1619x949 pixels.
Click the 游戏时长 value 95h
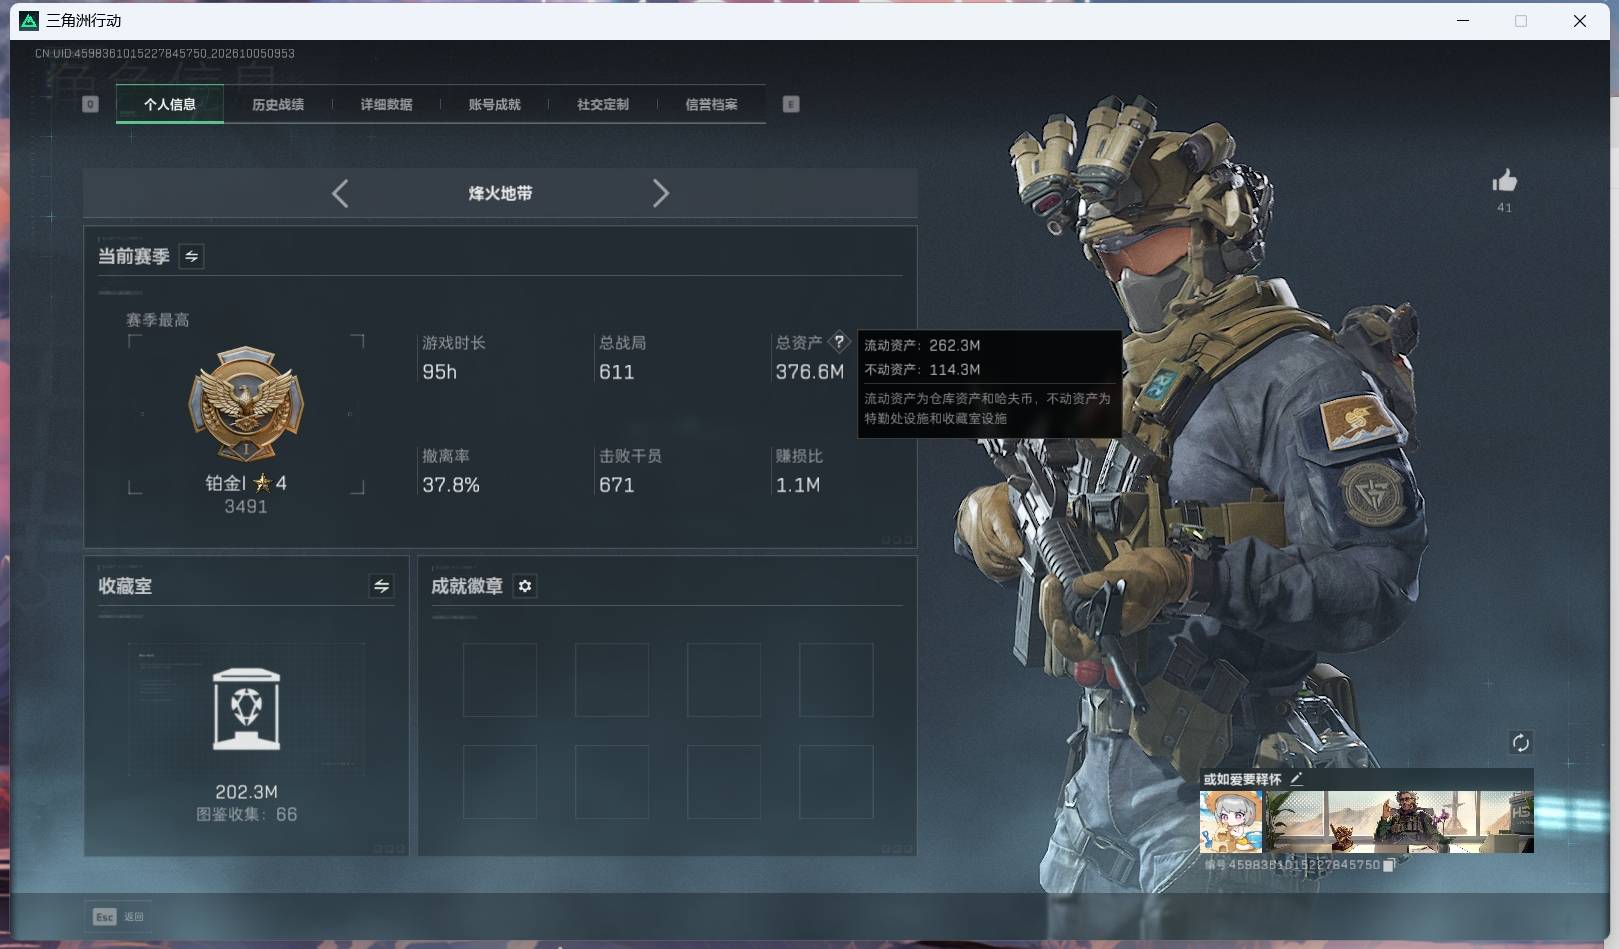[x=439, y=372]
